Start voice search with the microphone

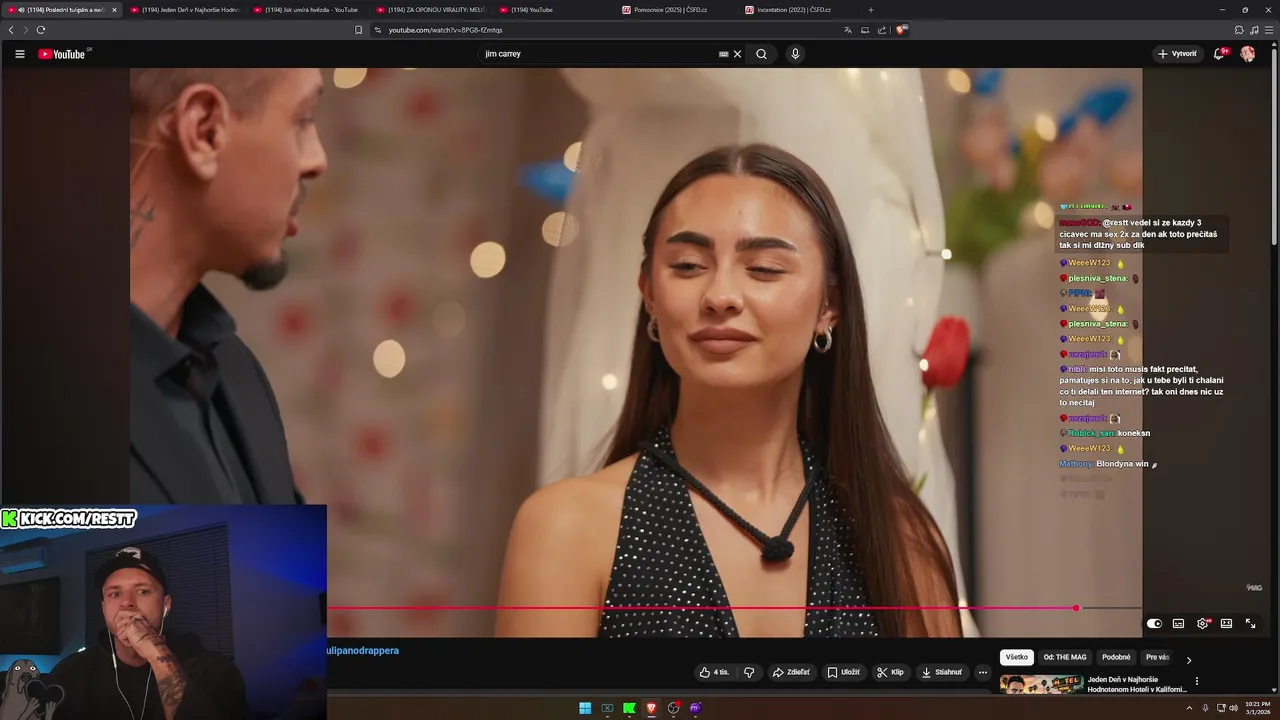[795, 54]
